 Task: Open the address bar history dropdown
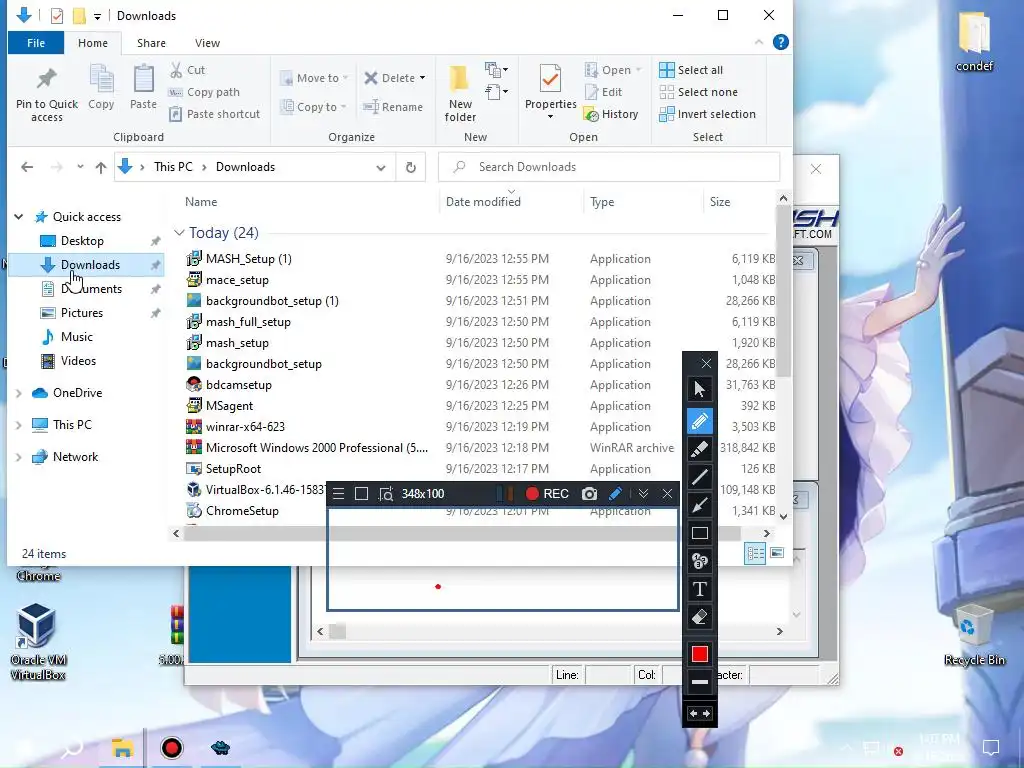coord(381,167)
